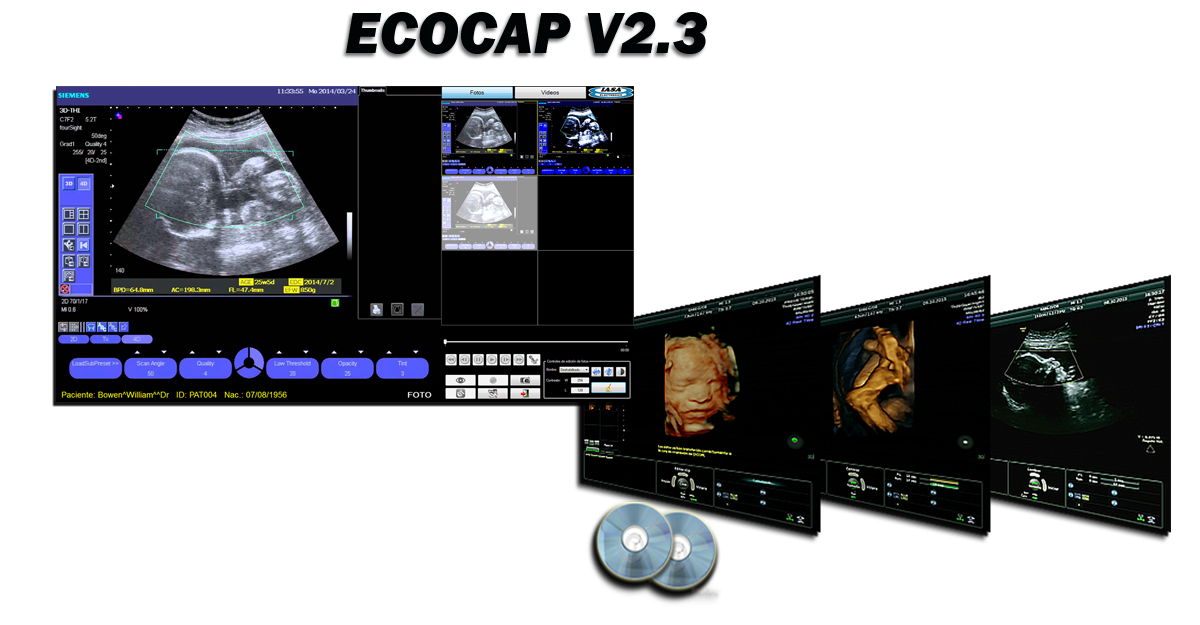Decrease Low Threshold with down arrow
1200x625 pixels.
point(305,352)
